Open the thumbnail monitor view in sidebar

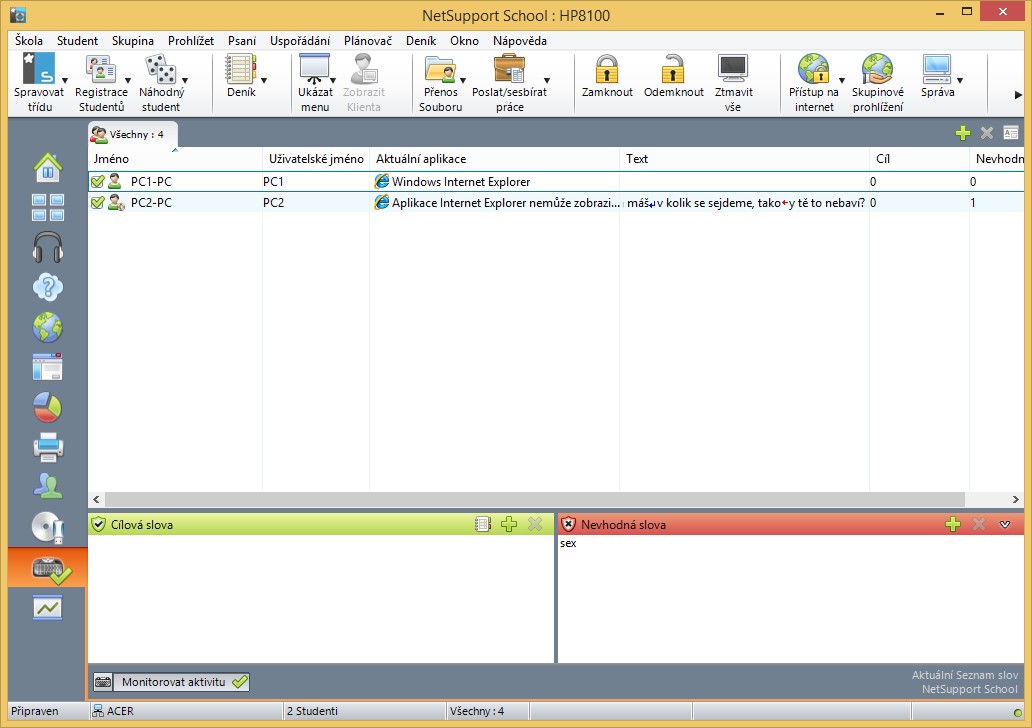pyautogui.click(x=48, y=207)
